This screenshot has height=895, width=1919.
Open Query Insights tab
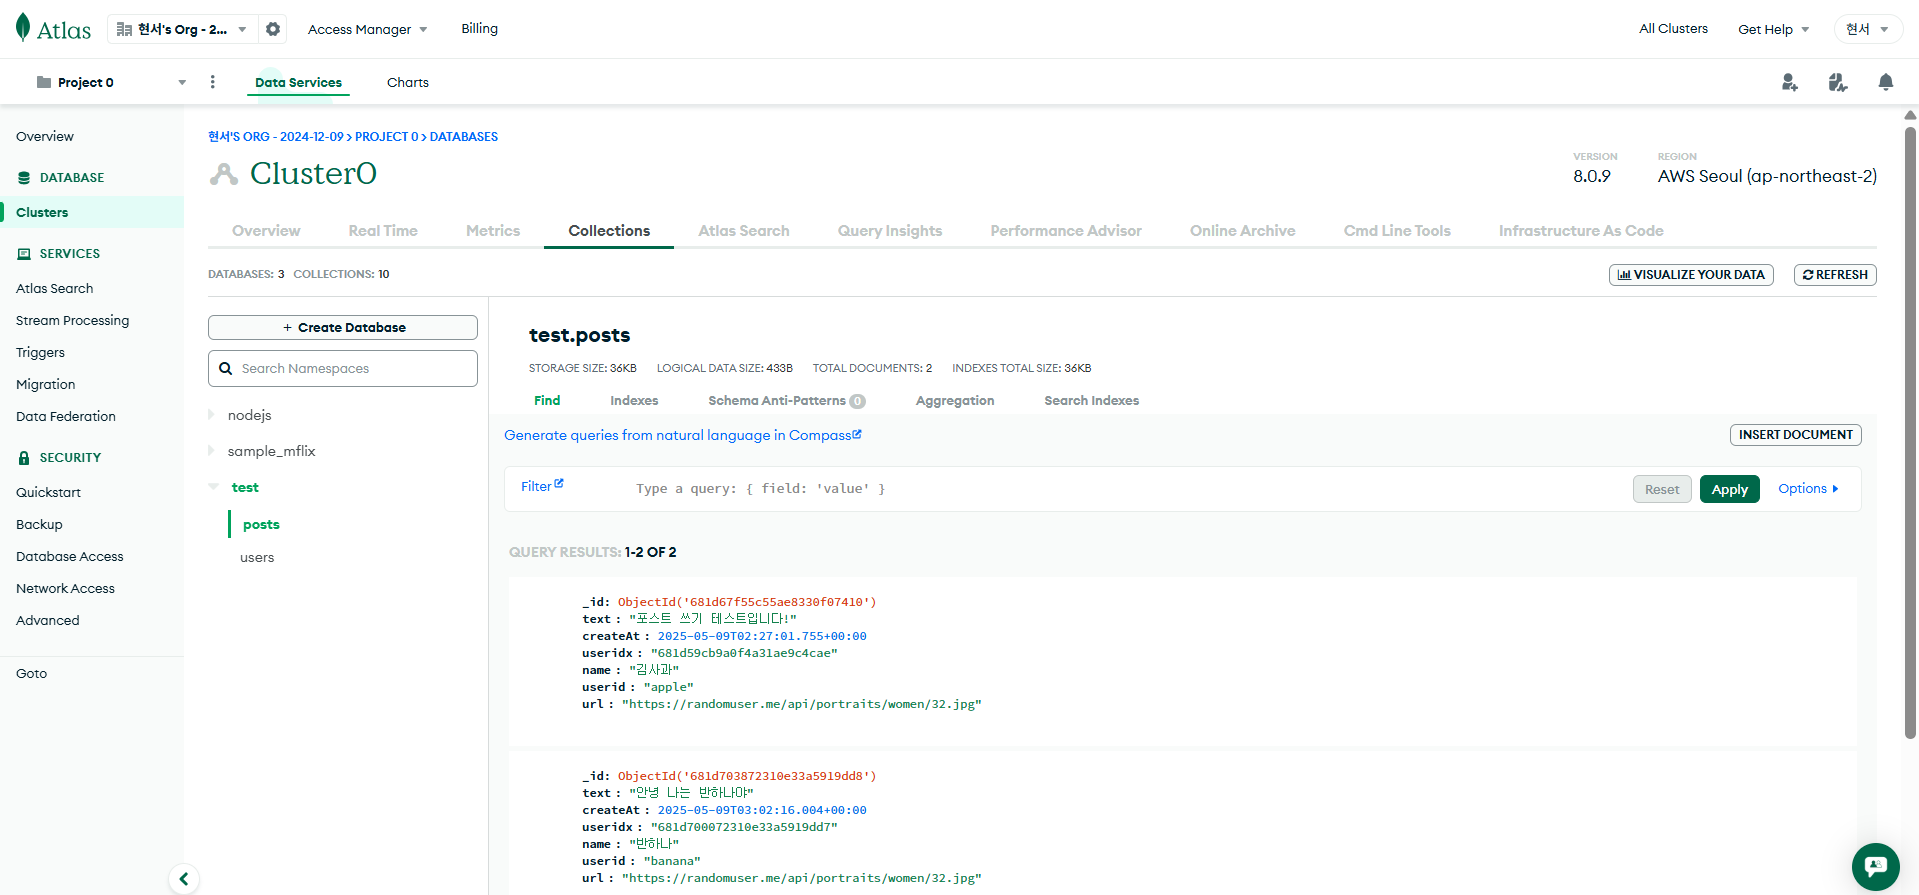pos(890,230)
